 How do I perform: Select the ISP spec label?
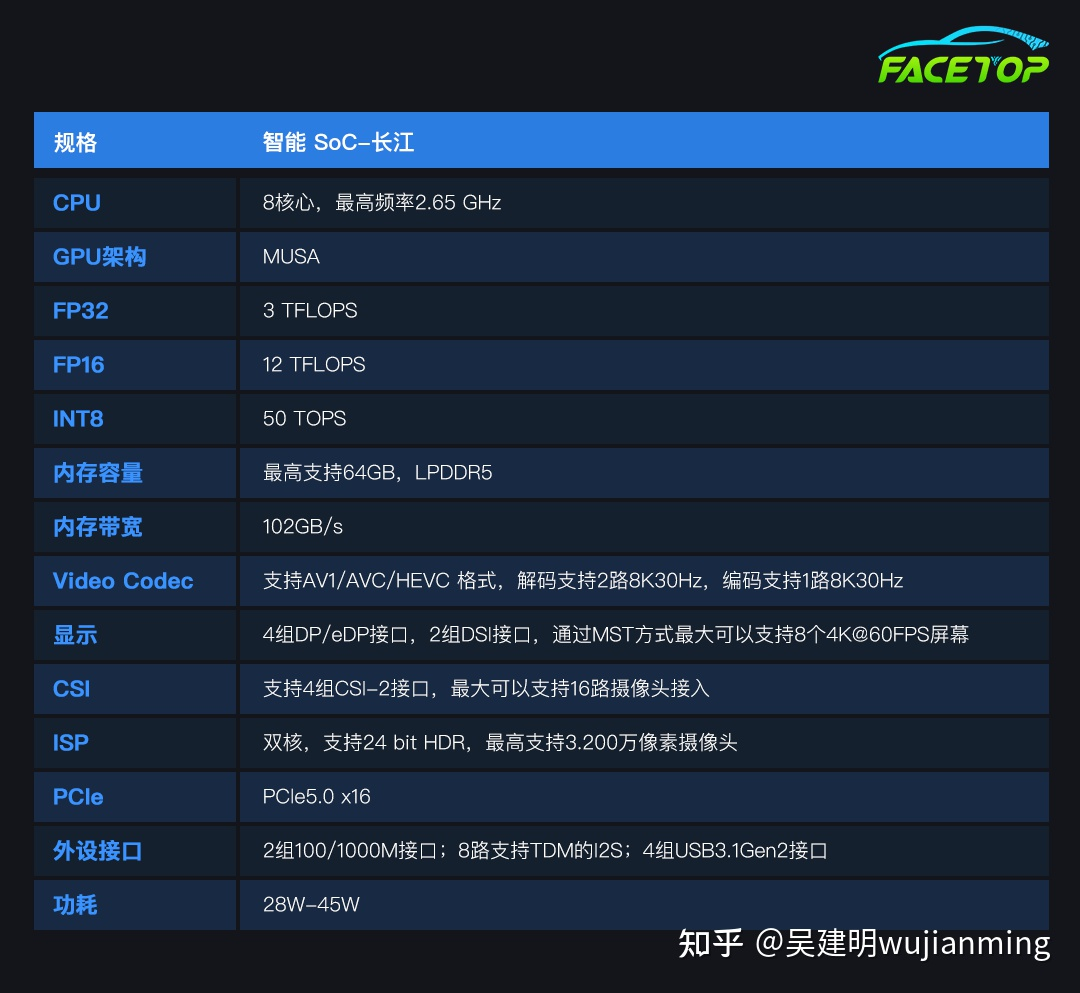[70, 743]
